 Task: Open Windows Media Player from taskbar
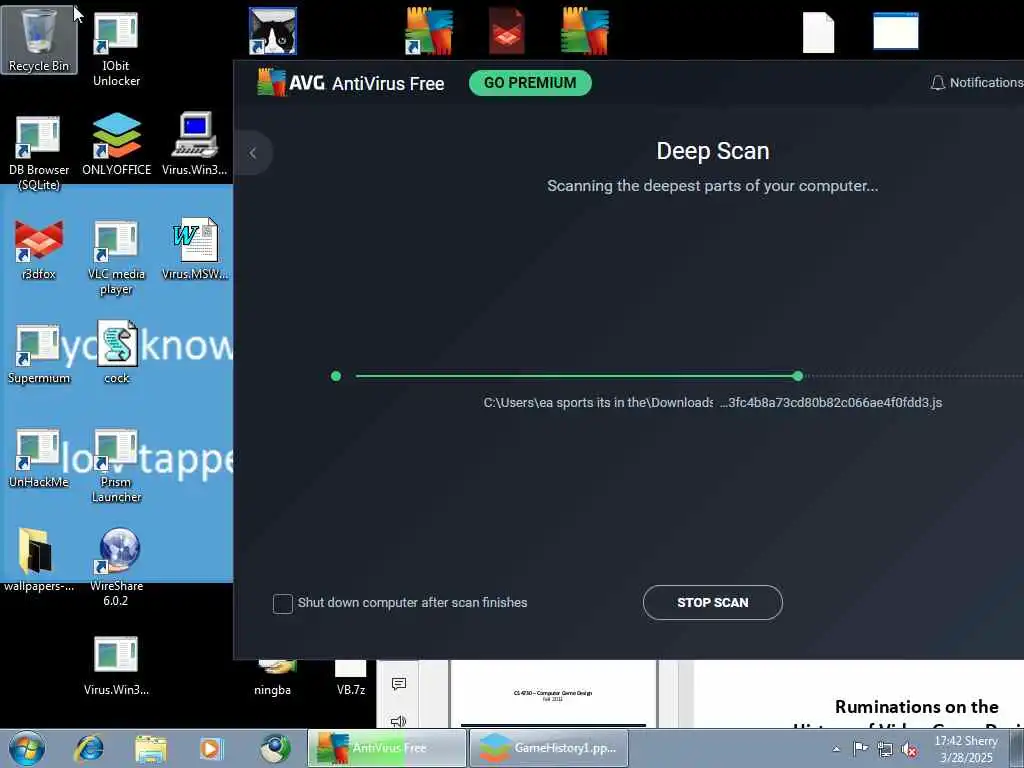tap(211, 748)
